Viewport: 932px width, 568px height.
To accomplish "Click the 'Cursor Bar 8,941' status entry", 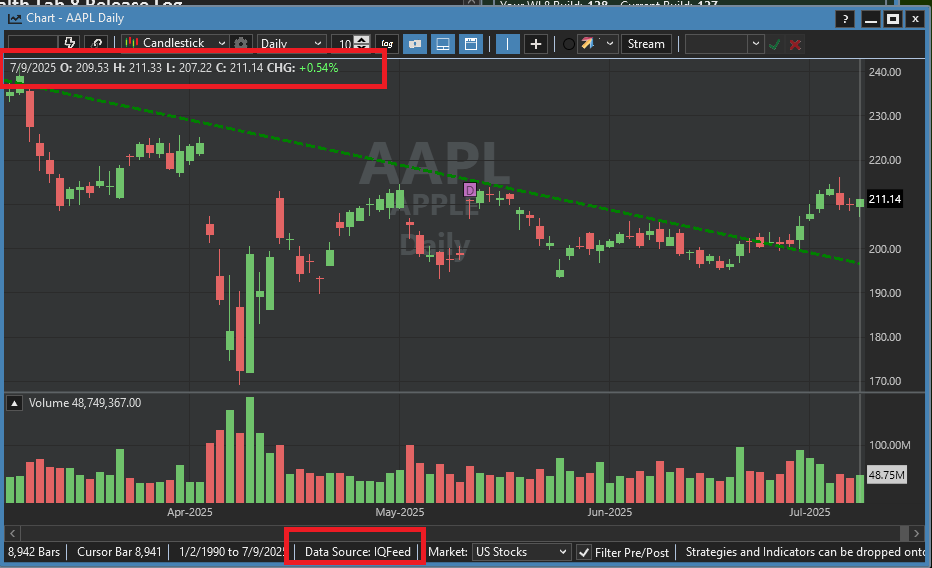I will (x=119, y=552).
